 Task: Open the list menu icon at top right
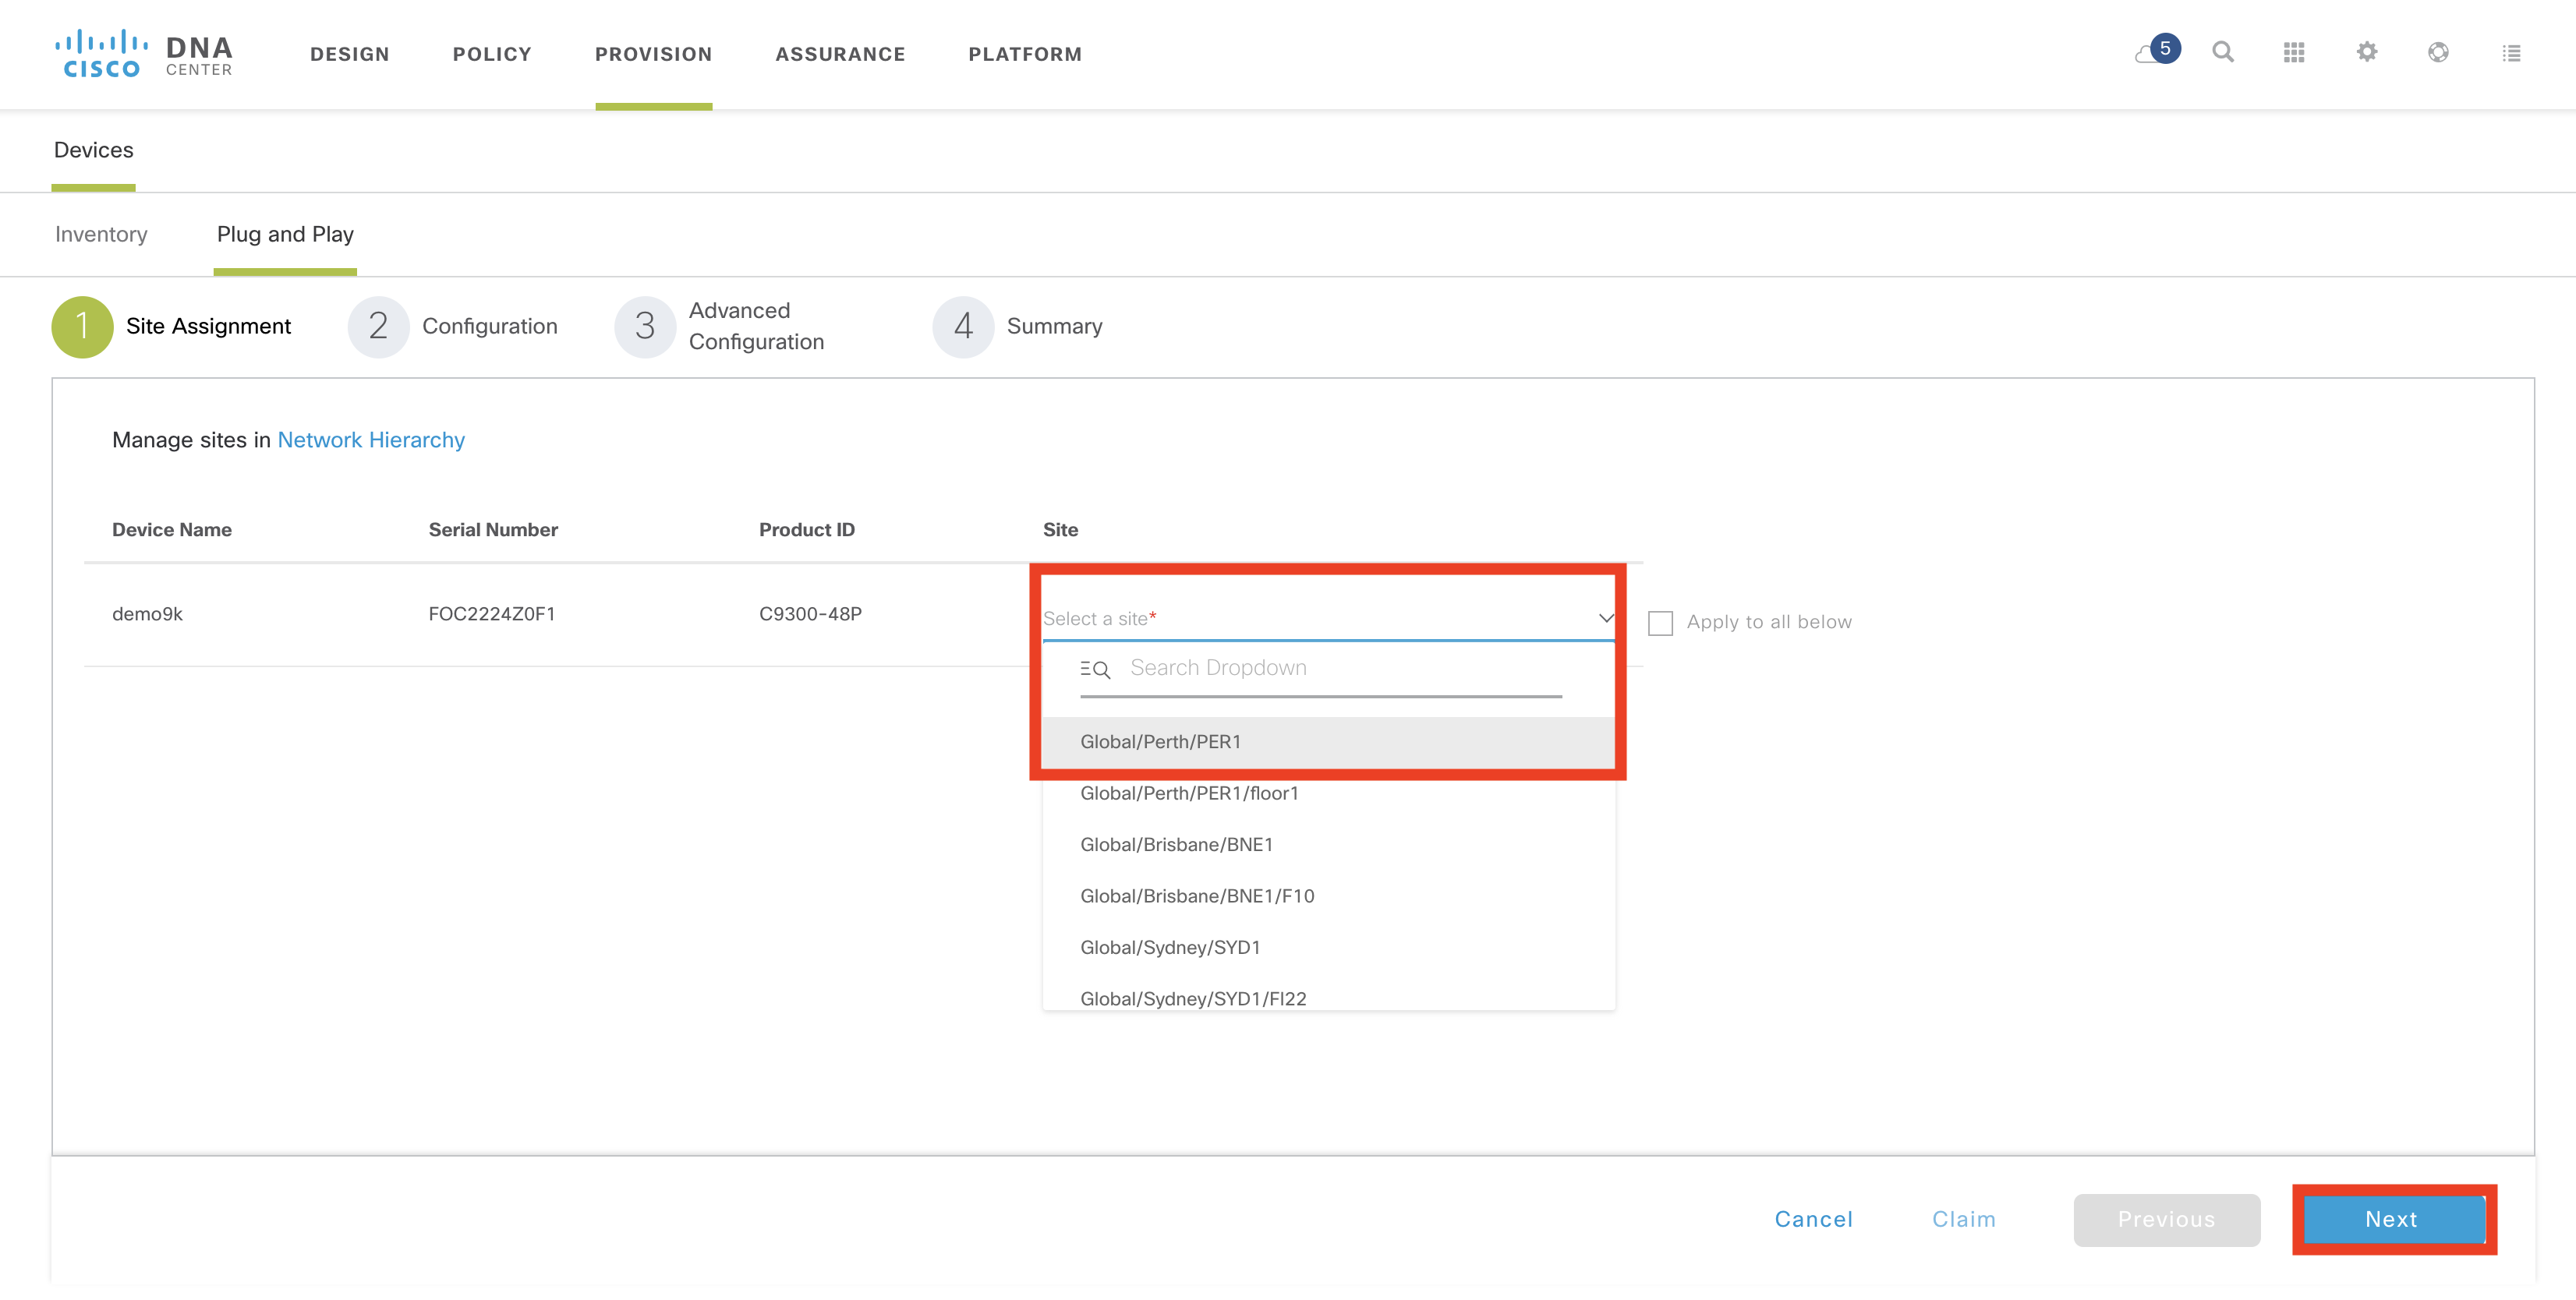2511,53
